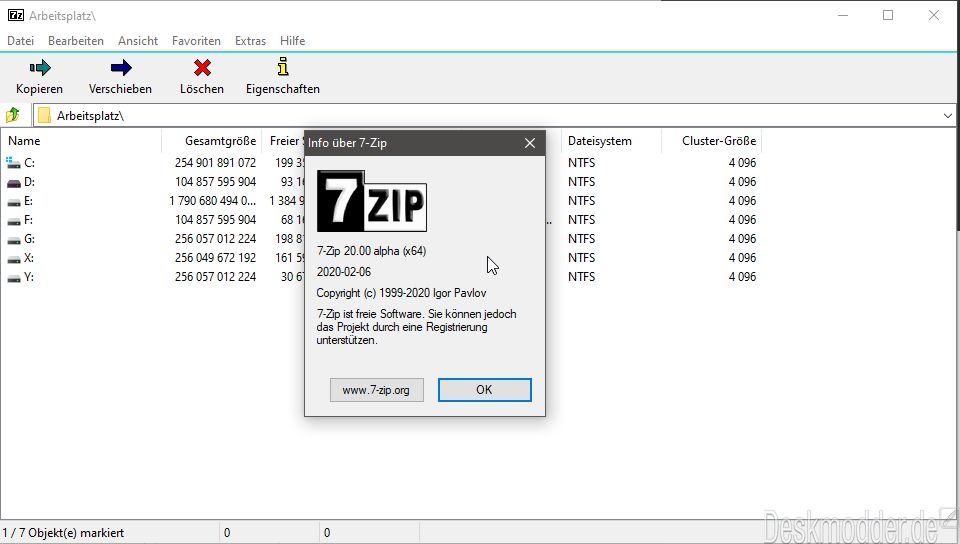Open the Hilfe menu
Viewport: 960px width, 544px height.
point(293,40)
